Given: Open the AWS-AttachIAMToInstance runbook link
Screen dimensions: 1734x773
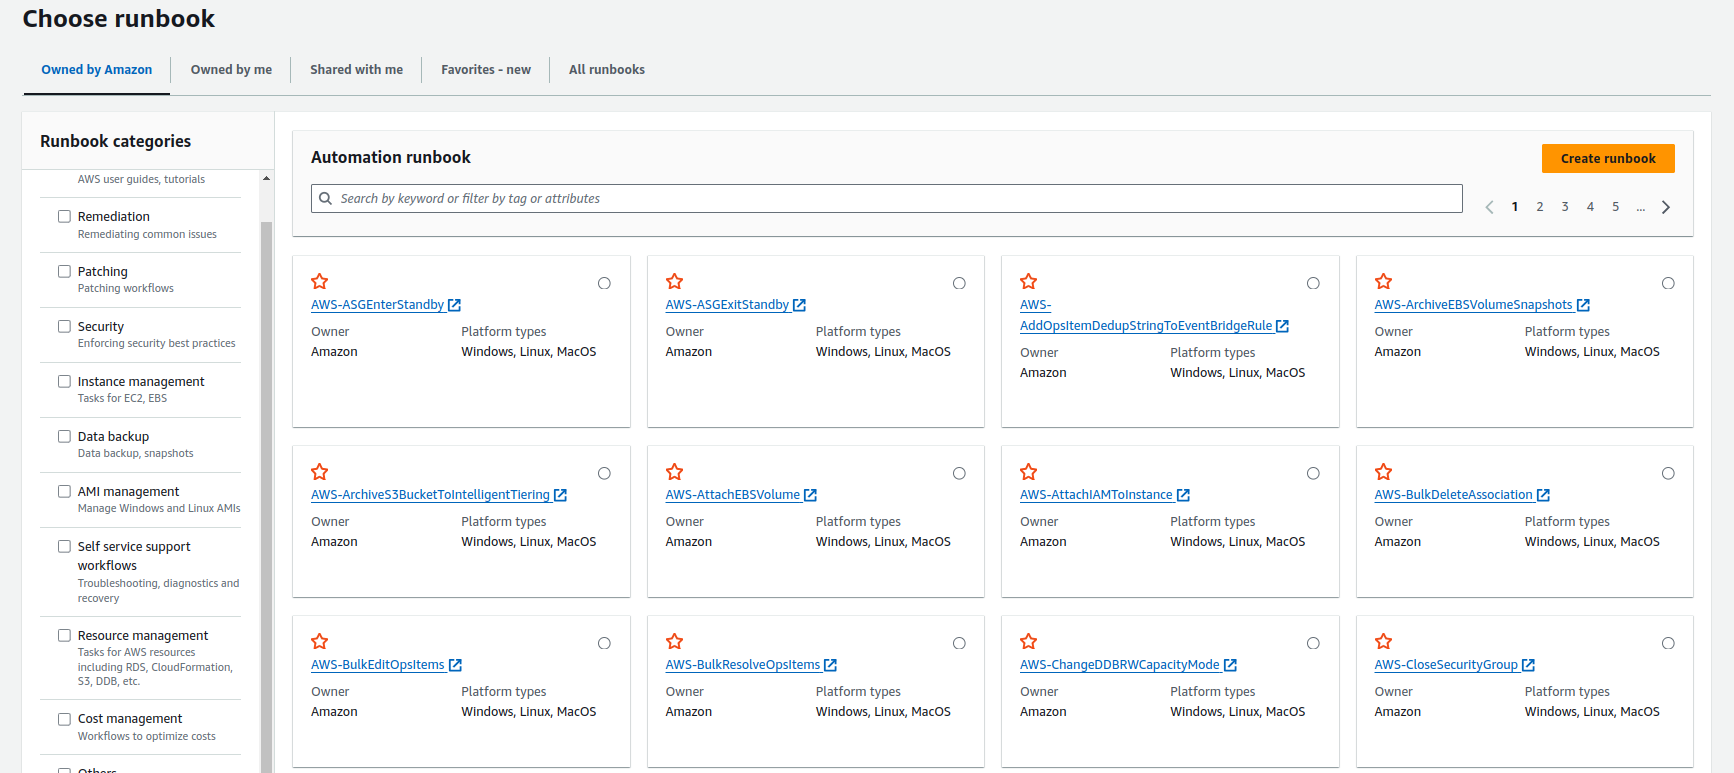Looking at the screenshot, I should click(x=1096, y=495).
